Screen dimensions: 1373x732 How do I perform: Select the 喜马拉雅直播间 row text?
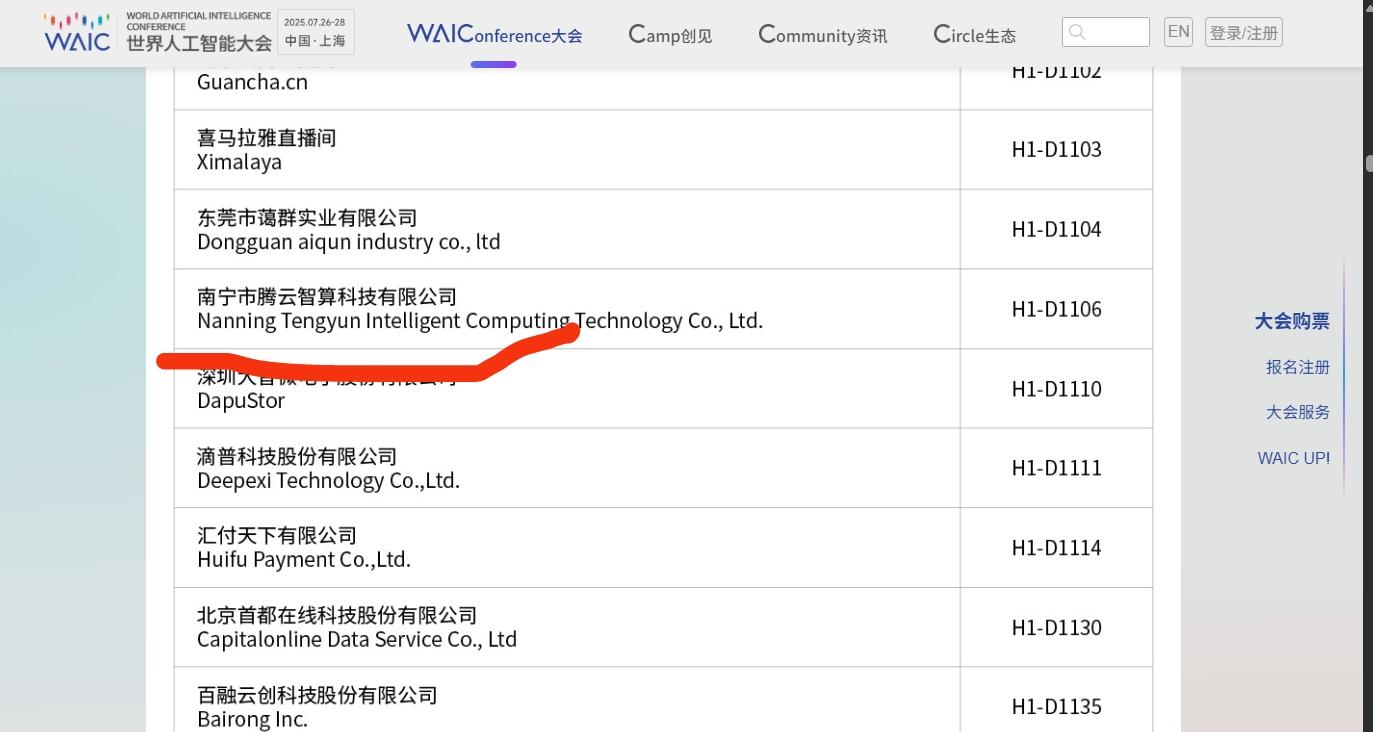(266, 138)
